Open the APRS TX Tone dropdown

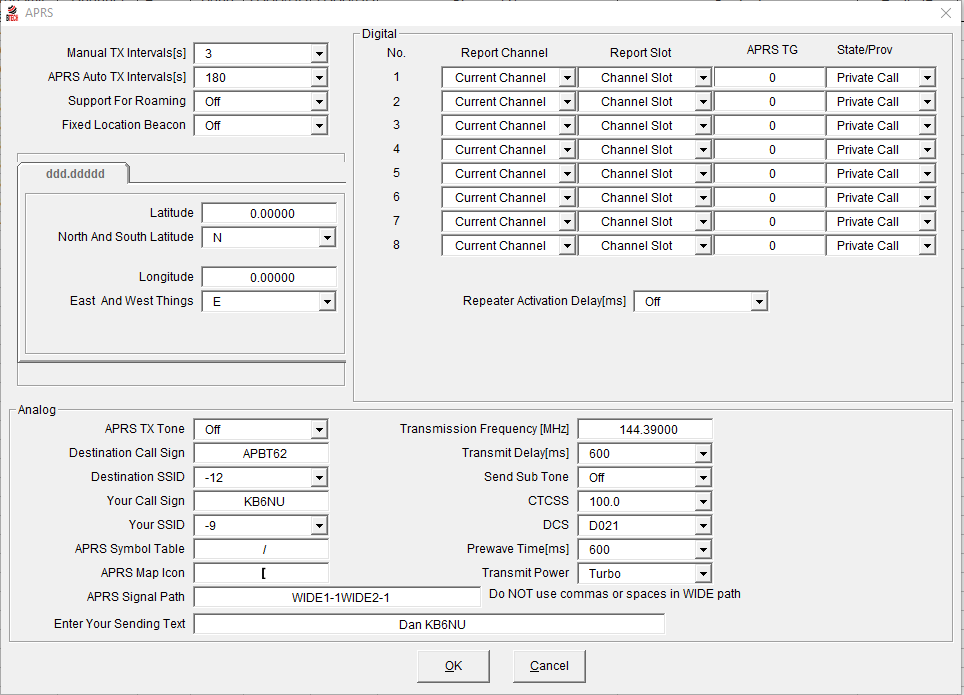coord(319,430)
